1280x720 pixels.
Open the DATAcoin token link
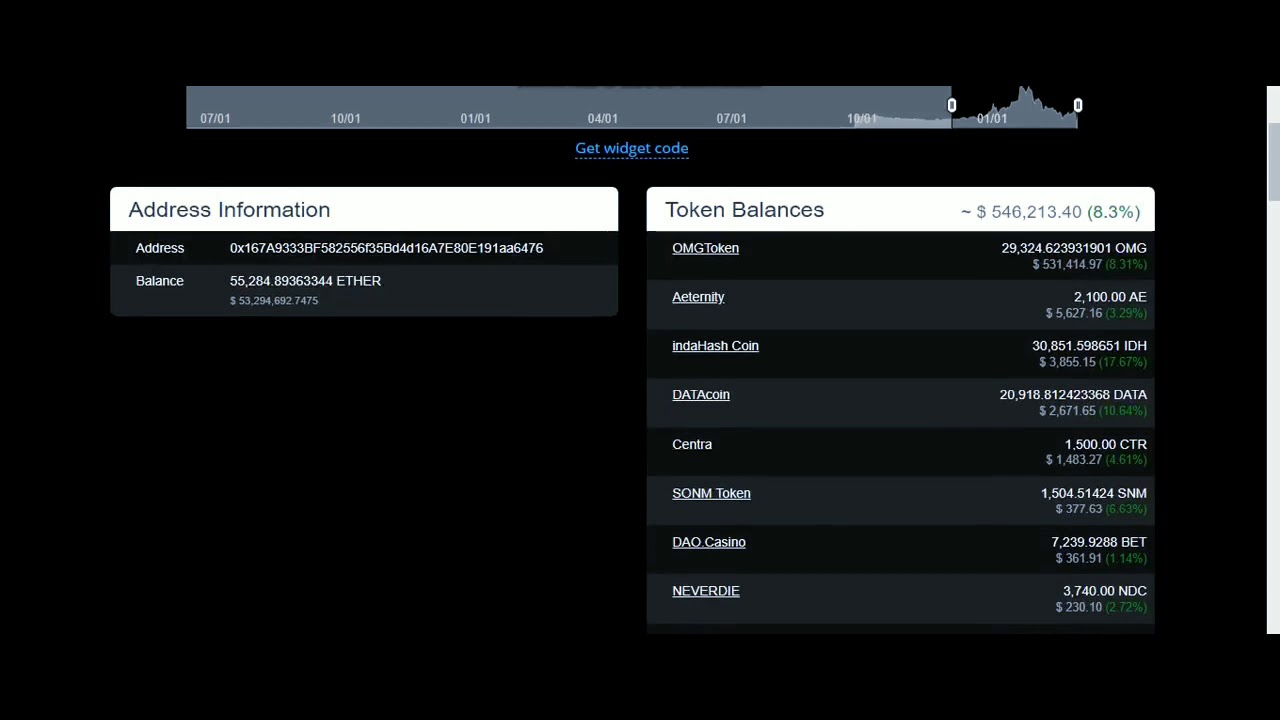(701, 395)
